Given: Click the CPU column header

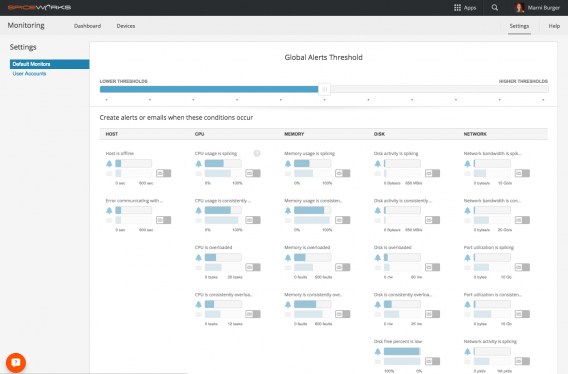Looking at the screenshot, I should [x=199, y=134].
